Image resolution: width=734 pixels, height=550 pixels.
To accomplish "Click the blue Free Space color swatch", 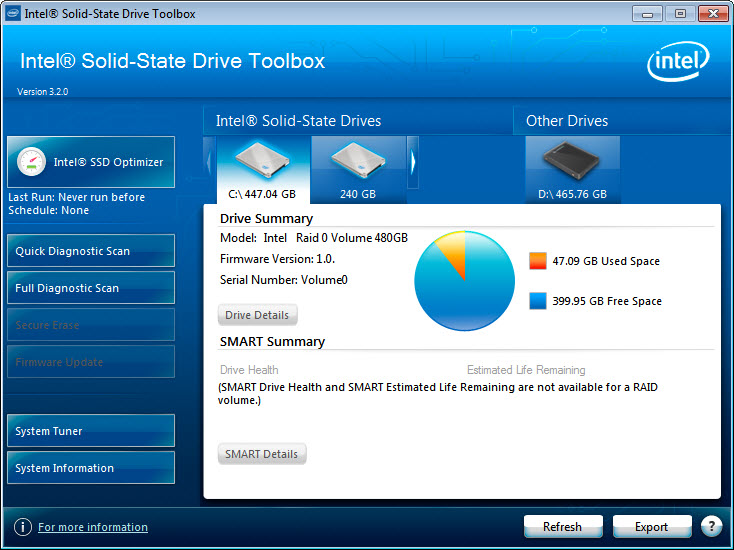I will pyautogui.click(x=538, y=301).
